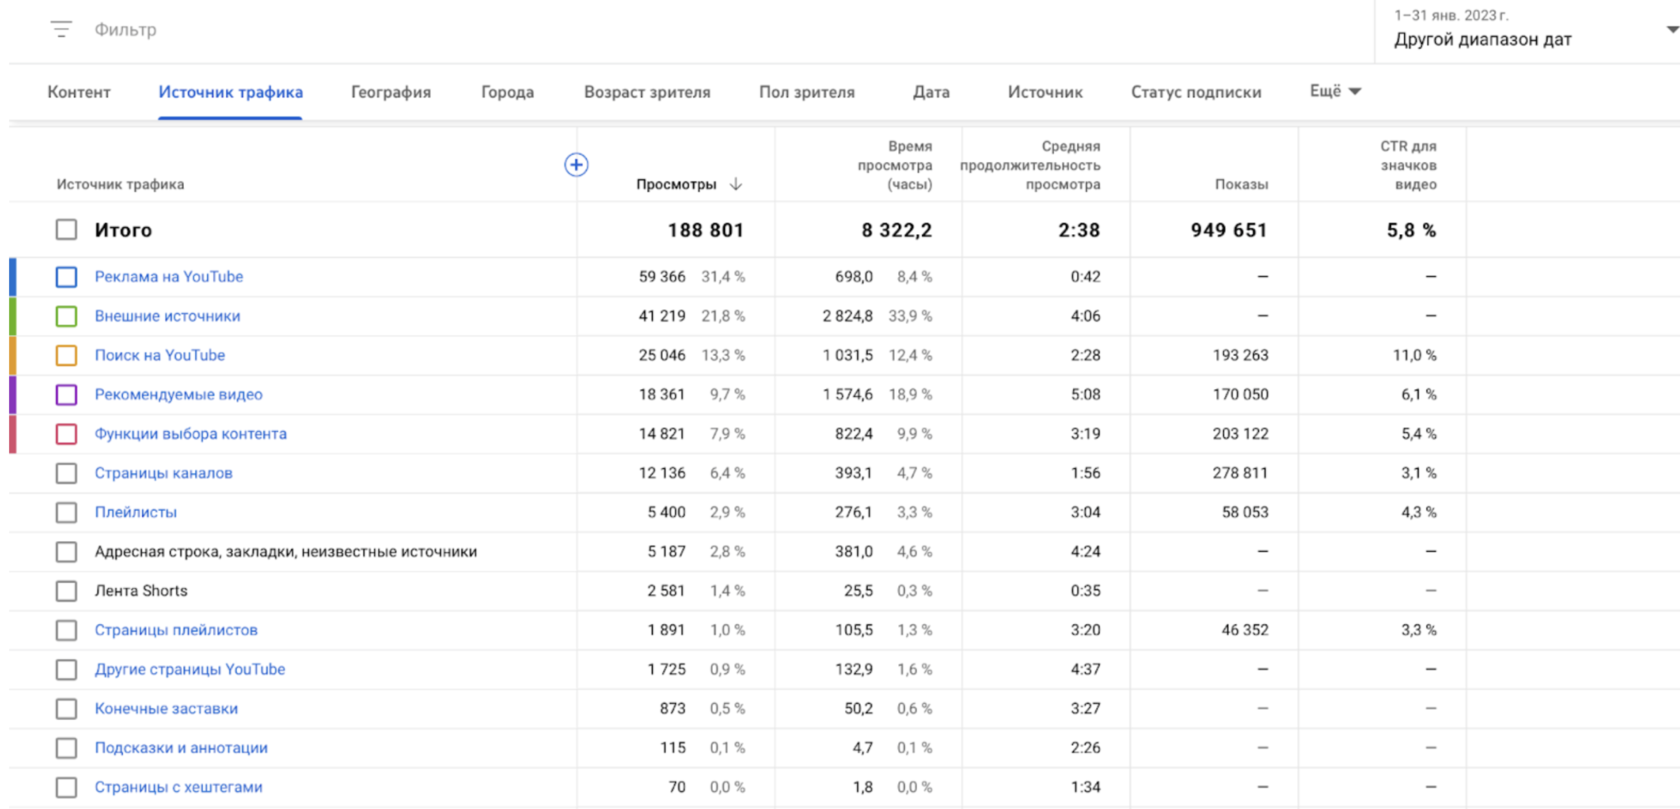Open the Поиск на YouTube link
The height and width of the screenshot is (809, 1680).
pos(160,355)
